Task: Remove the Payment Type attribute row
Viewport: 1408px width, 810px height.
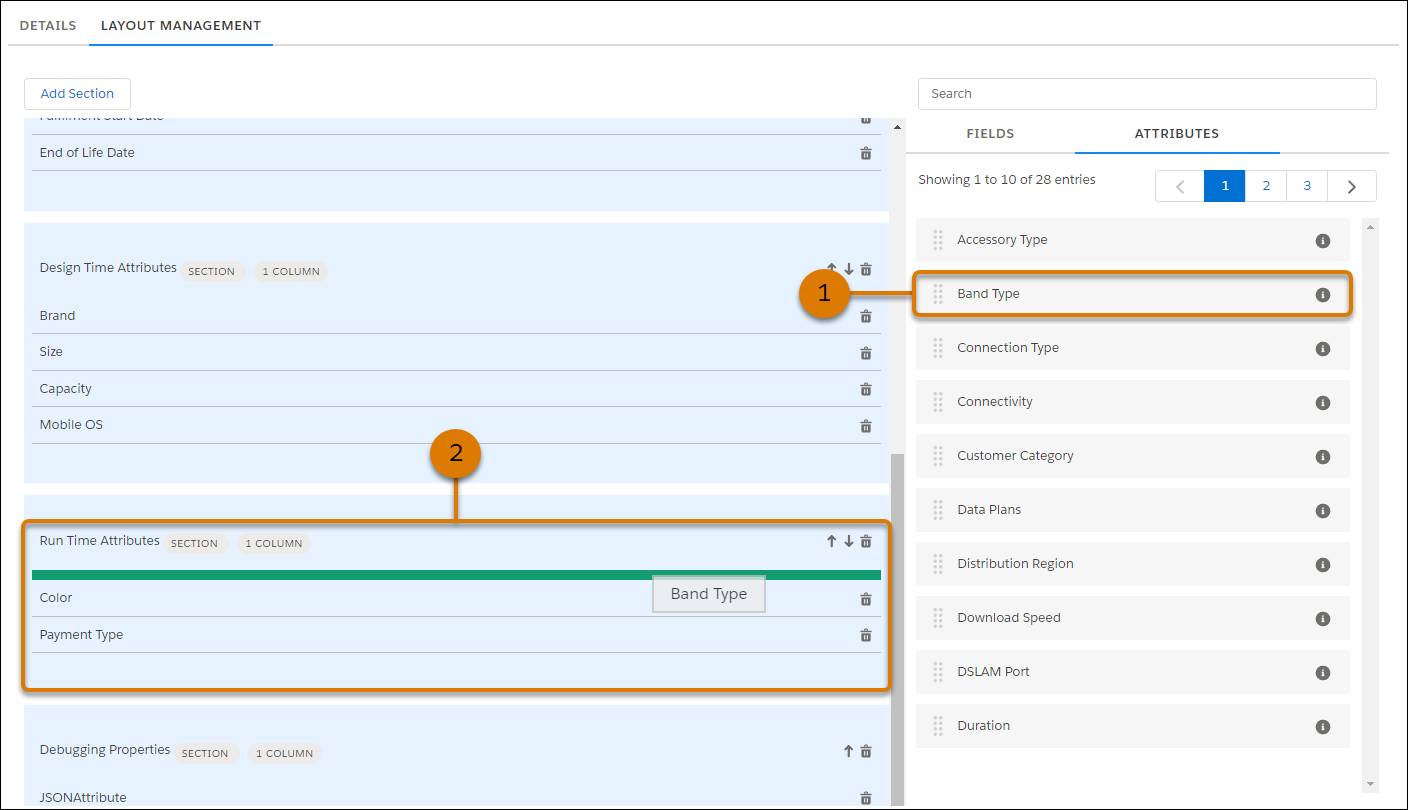Action: pos(866,635)
